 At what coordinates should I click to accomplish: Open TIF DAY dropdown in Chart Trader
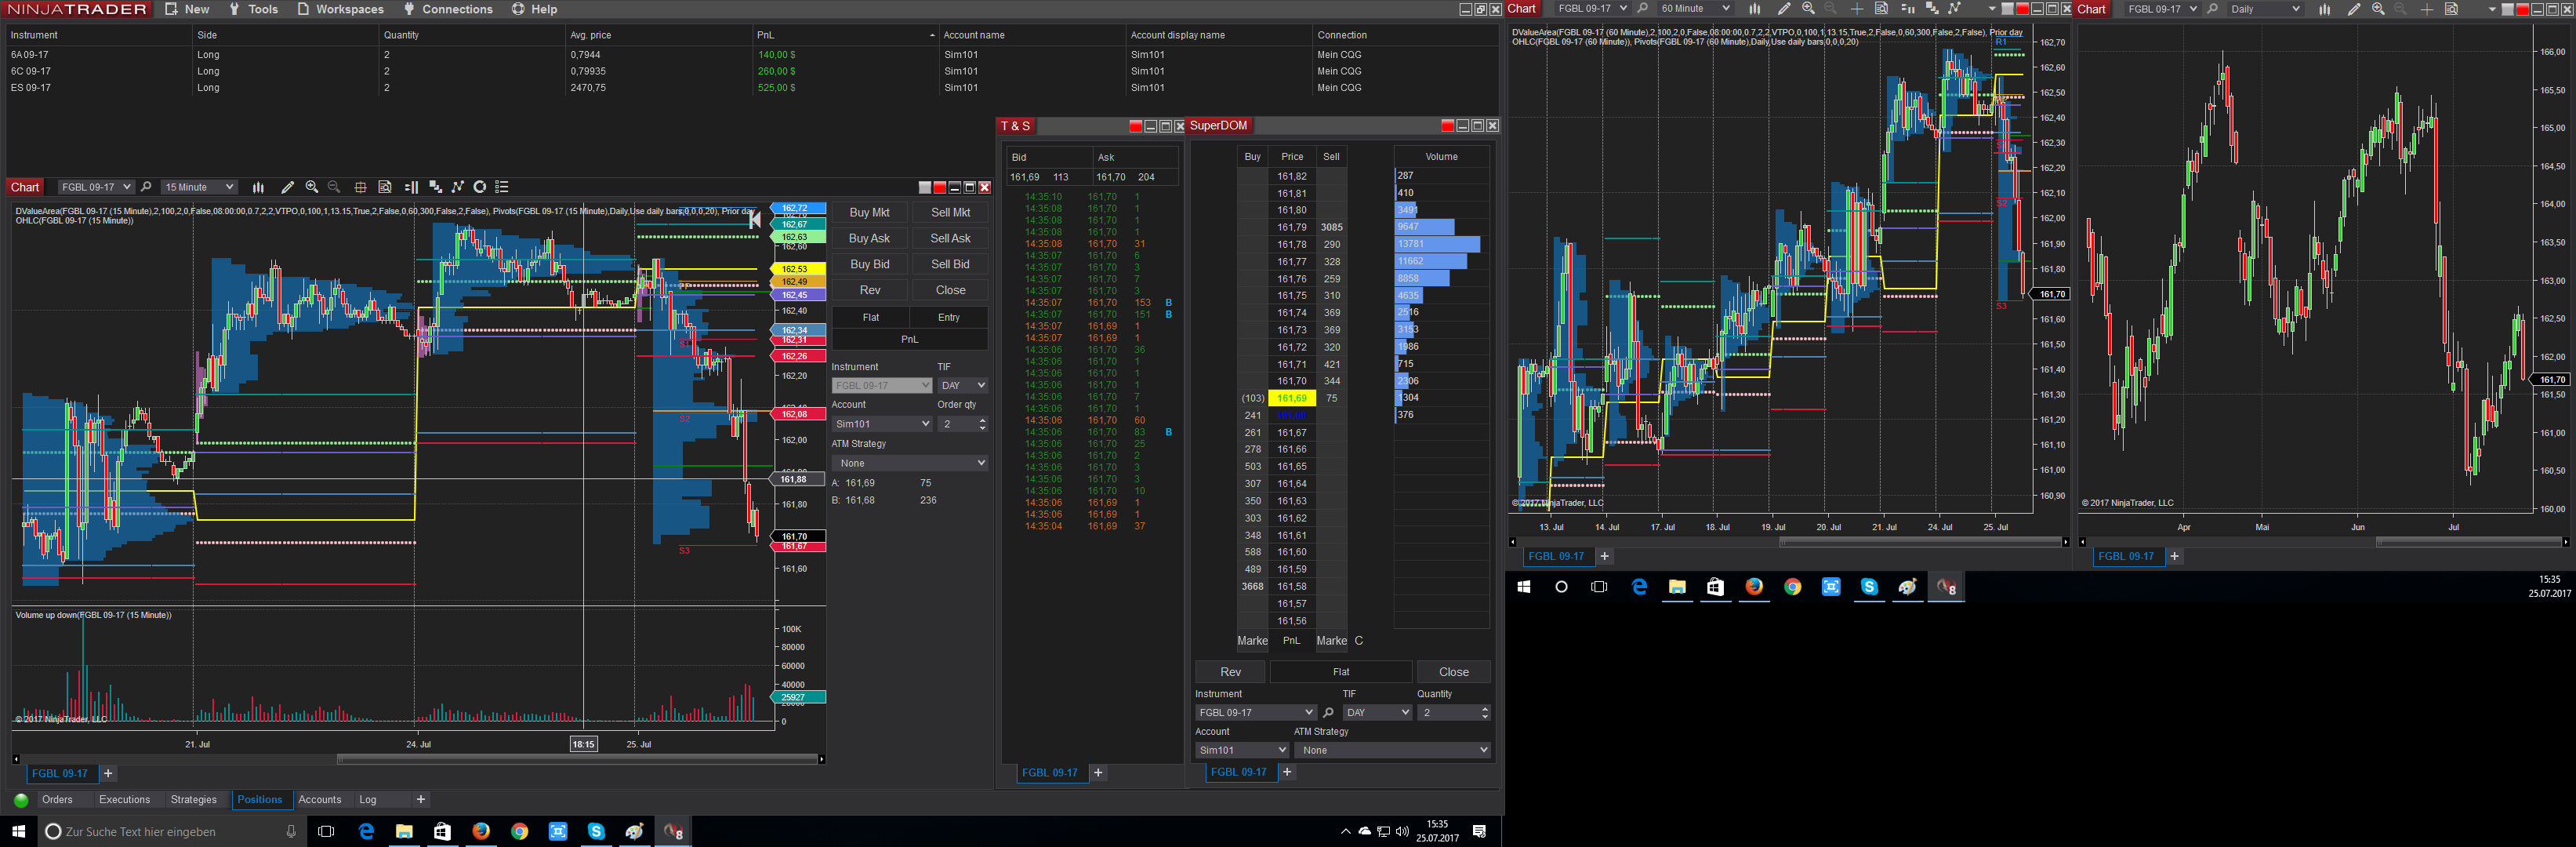(962, 385)
